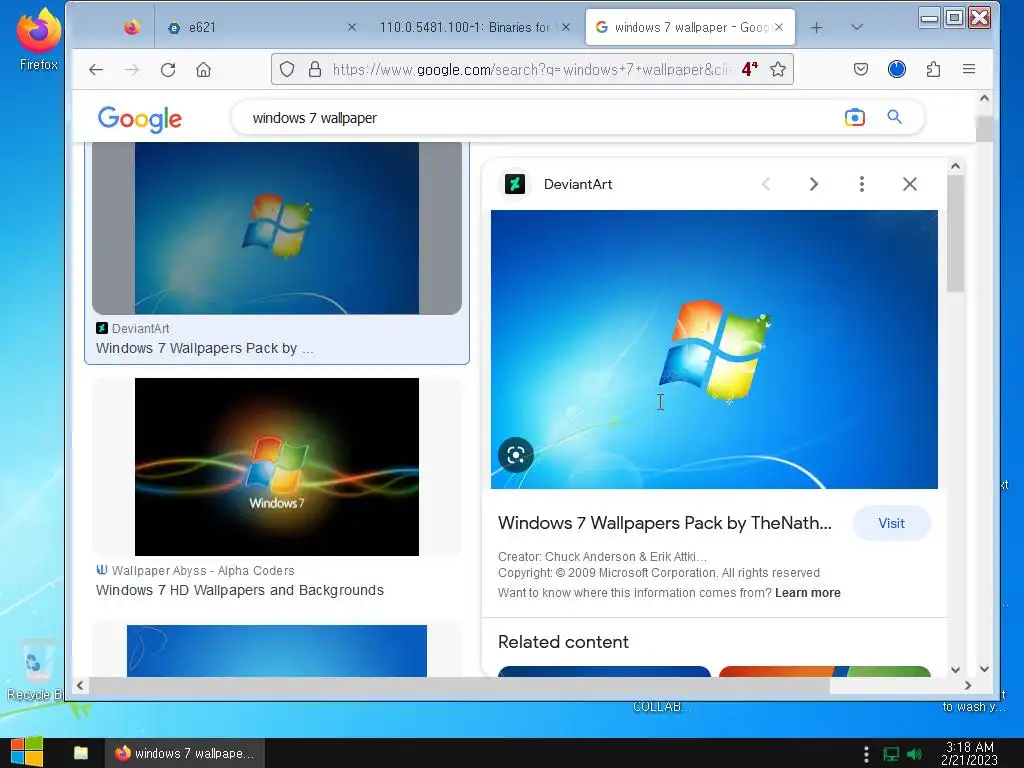Reload the current page

click(168, 69)
